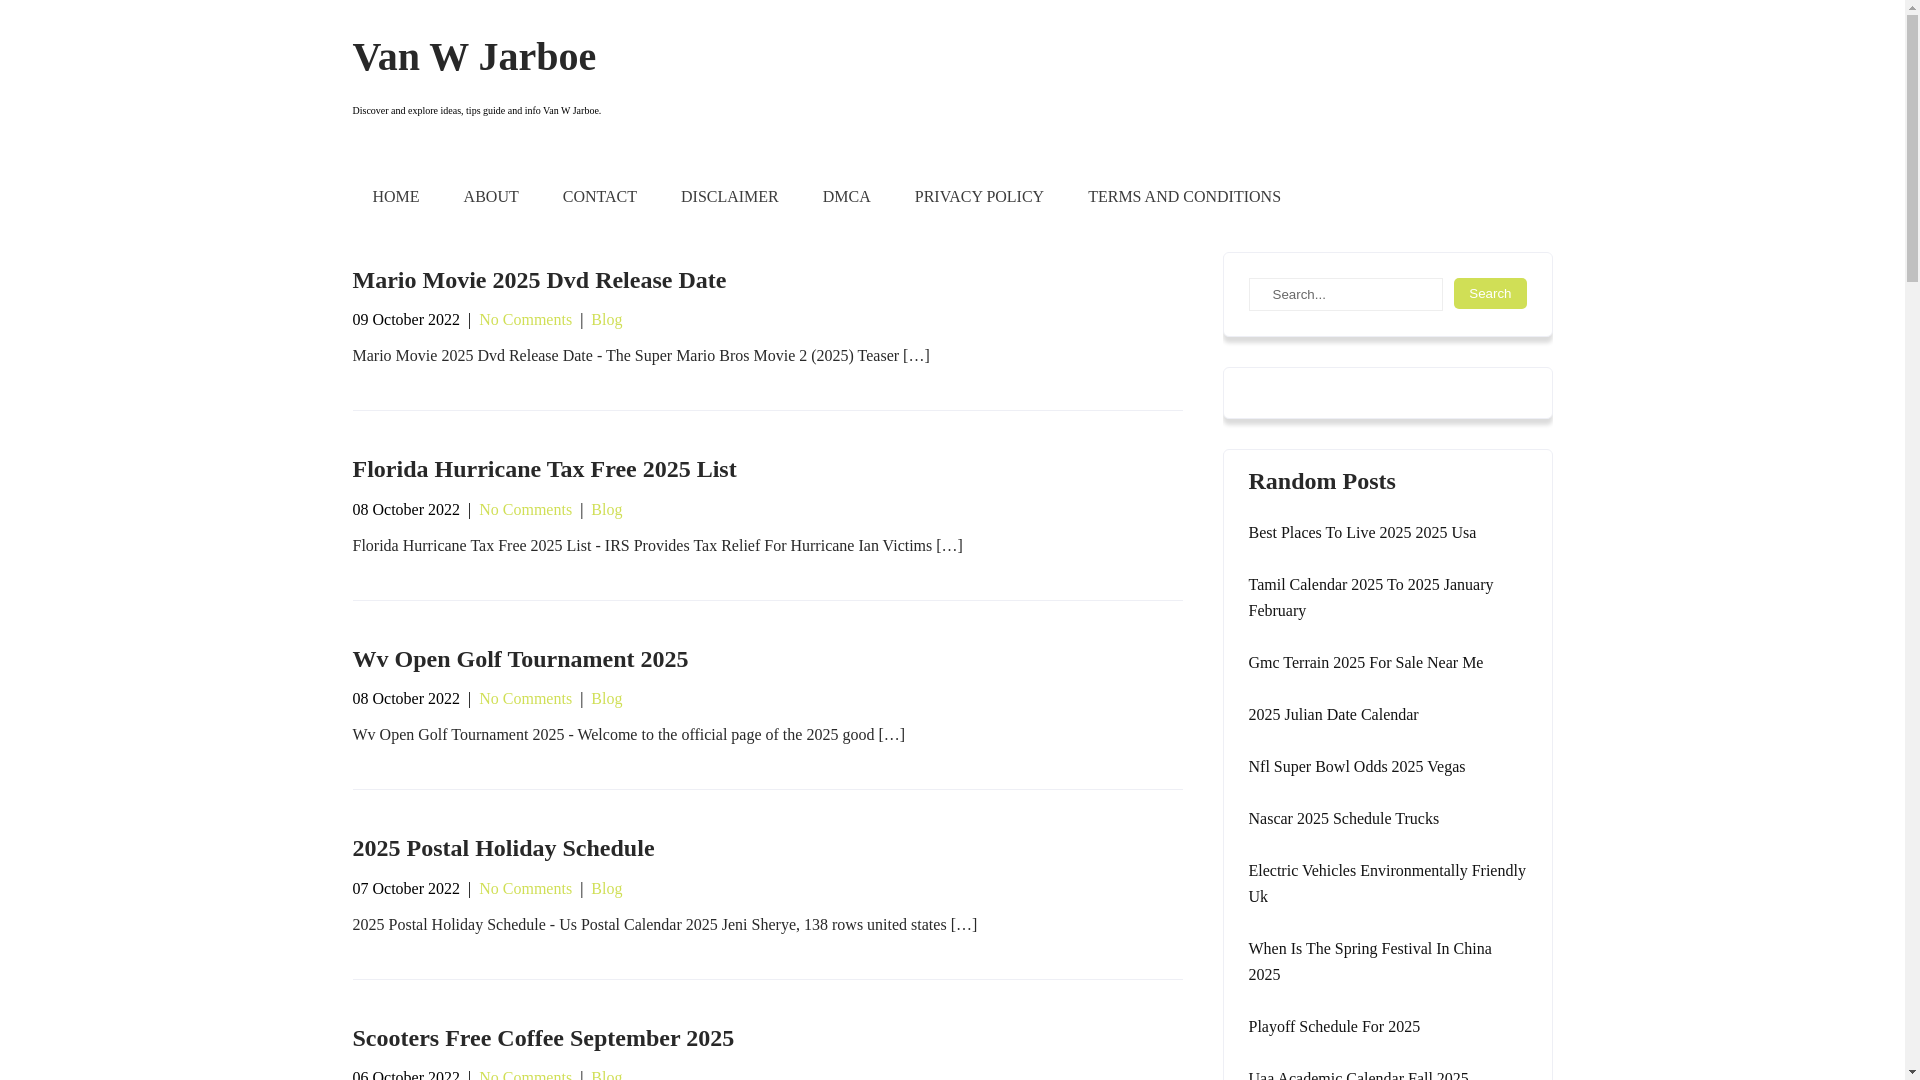Open 2025 Julian Date Calendar post

coord(1333,715)
